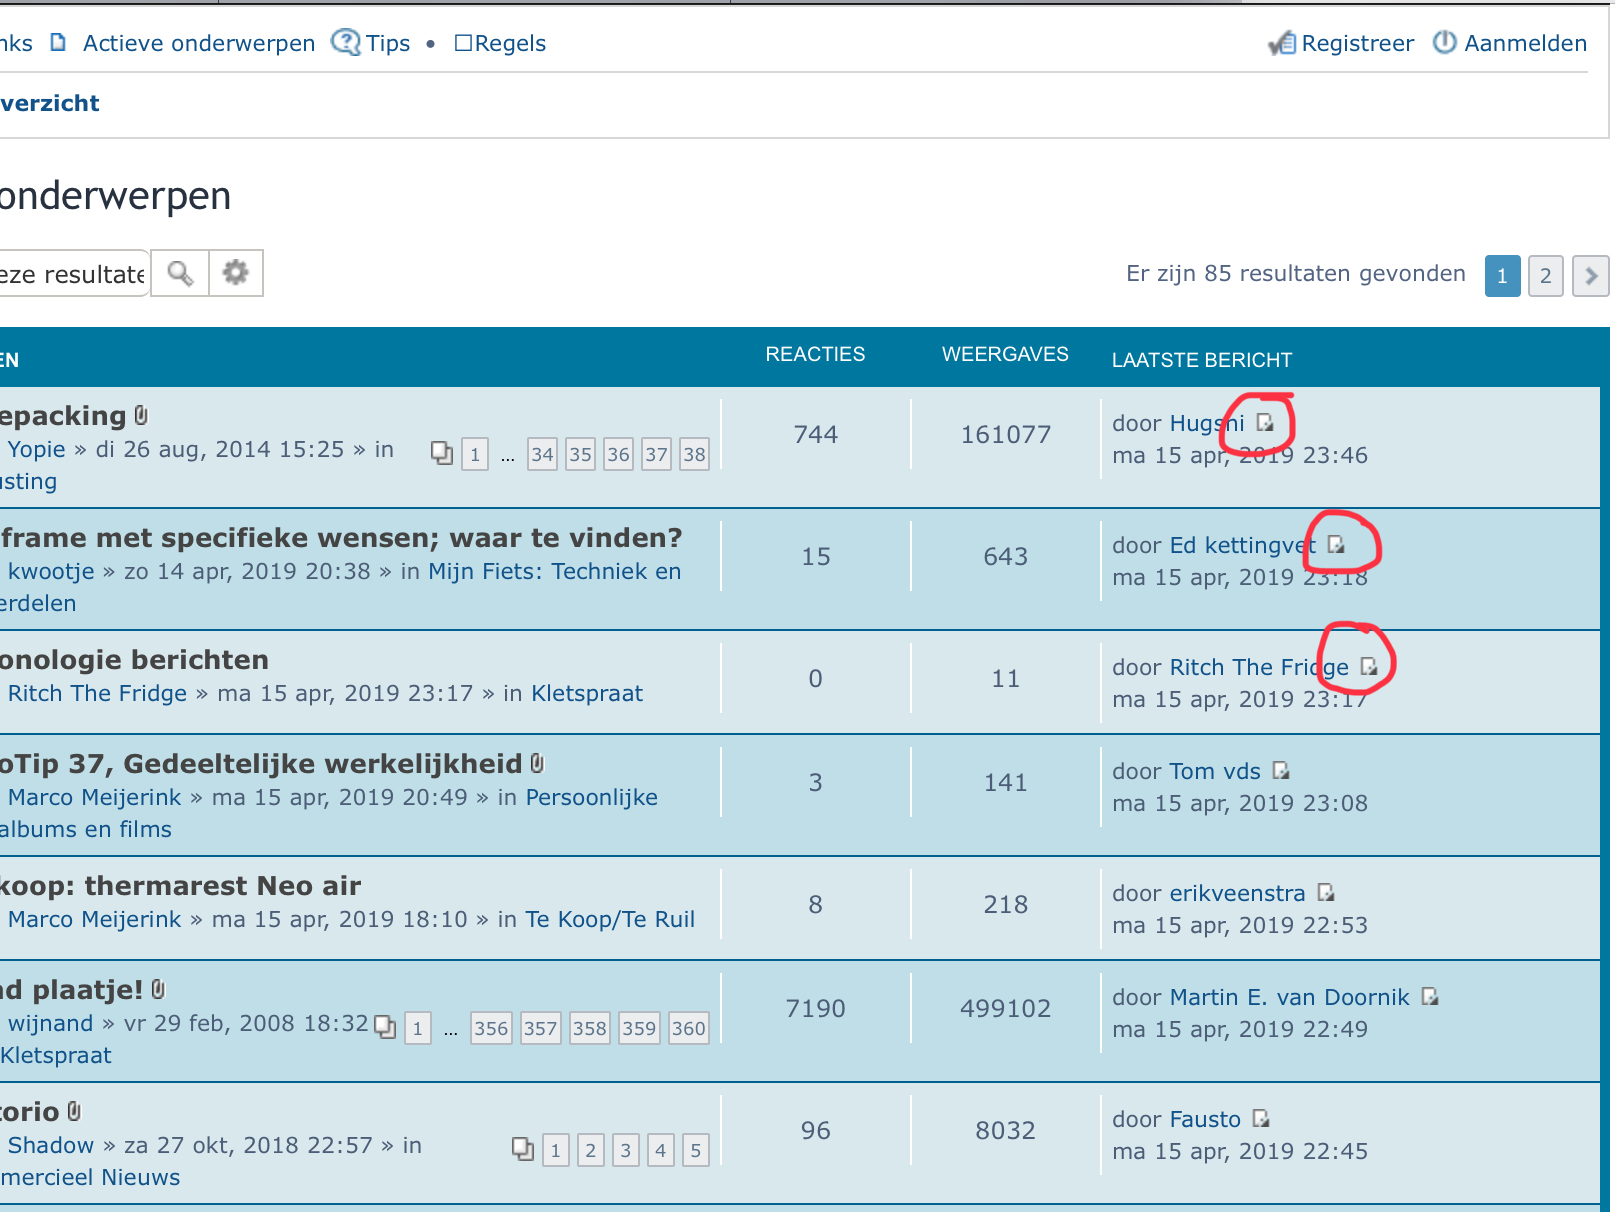Click the search results input field
1615x1212 pixels.
(x=72, y=274)
